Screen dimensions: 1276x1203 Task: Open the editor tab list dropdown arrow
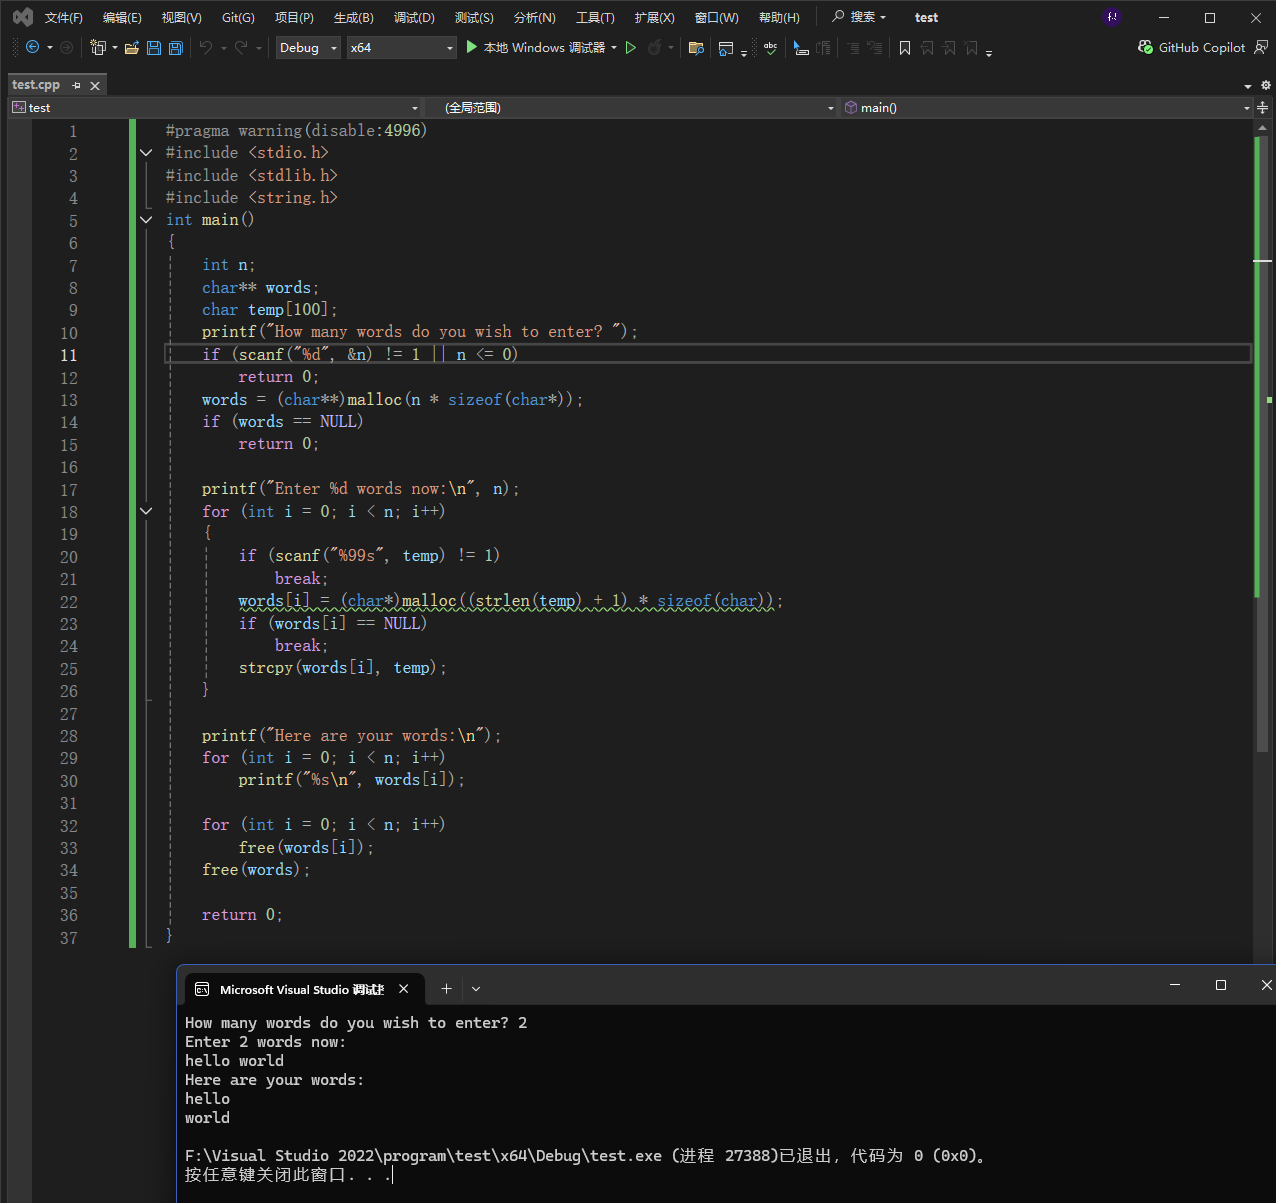tap(1248, 86)
